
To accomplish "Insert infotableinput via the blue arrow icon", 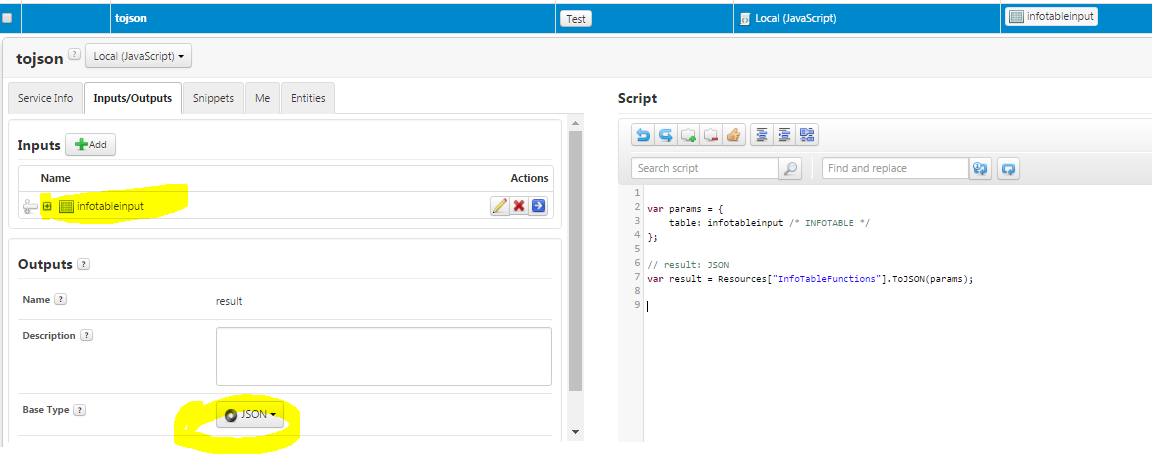I will [539, 206].
